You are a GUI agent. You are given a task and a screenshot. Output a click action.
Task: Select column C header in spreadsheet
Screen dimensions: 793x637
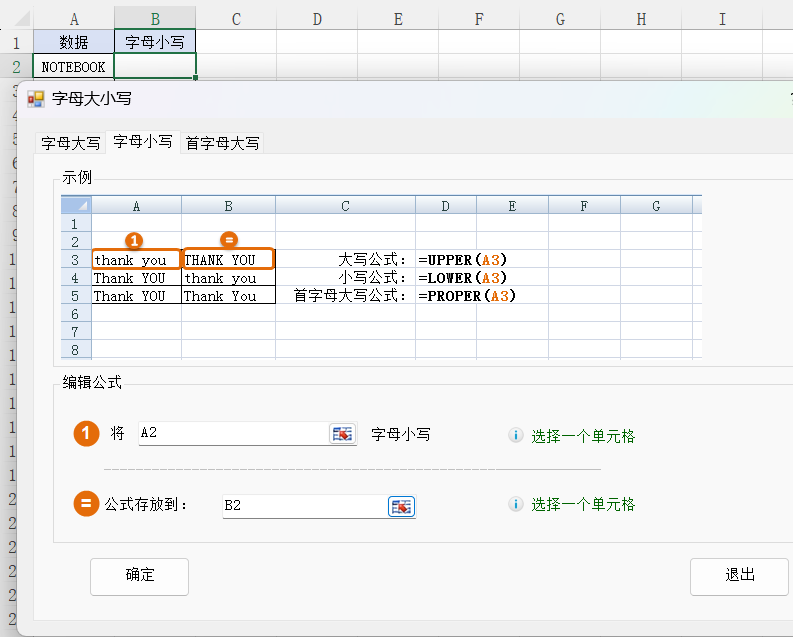point(235,18)
